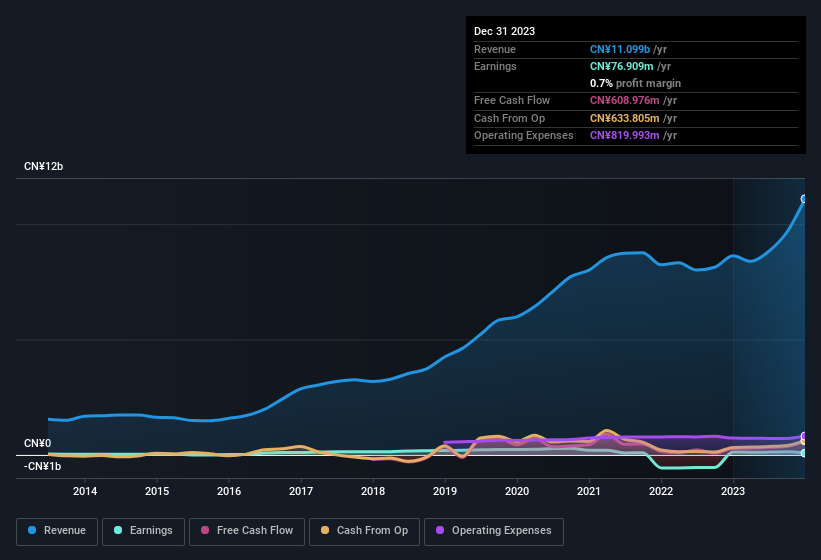Click the Free Cash Flow label in tooltip

(512, 100)
